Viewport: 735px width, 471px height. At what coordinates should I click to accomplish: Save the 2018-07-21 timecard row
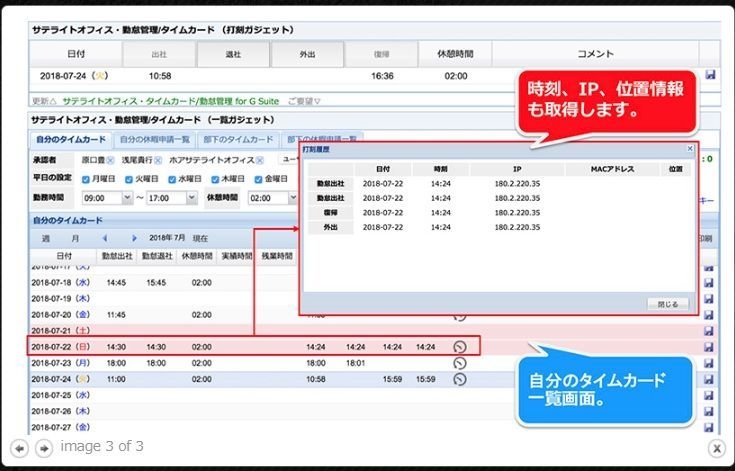pyautogui.click(x=709, y=331)
